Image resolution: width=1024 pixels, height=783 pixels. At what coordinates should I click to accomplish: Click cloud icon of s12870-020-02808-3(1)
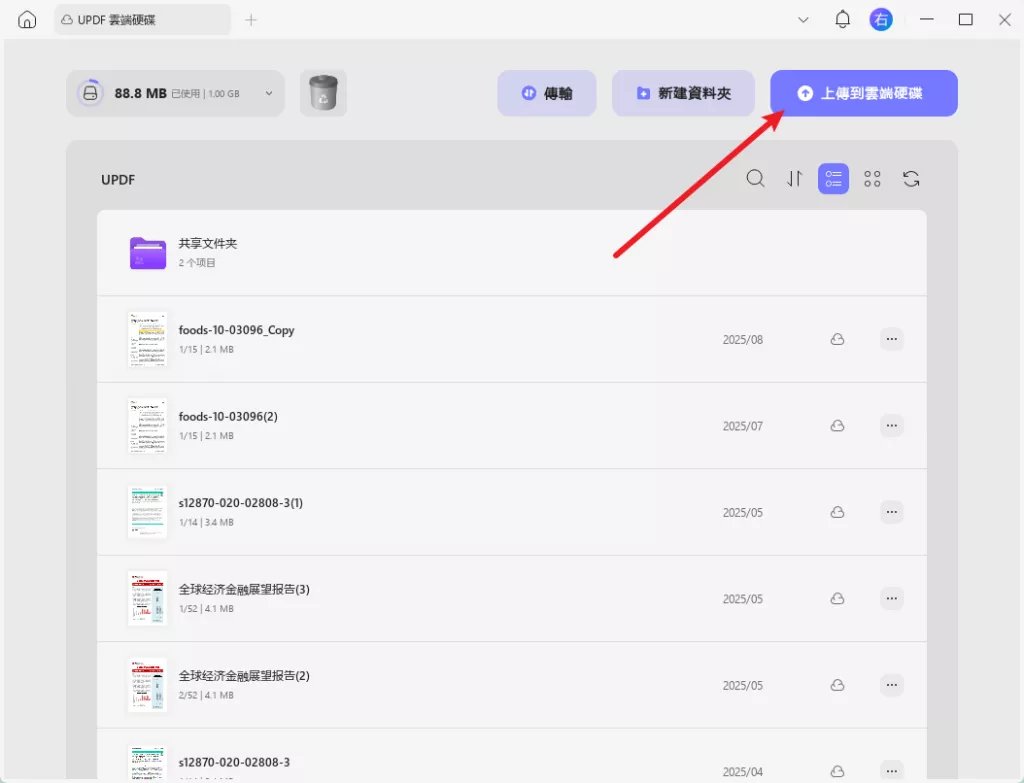click(837, 512)
